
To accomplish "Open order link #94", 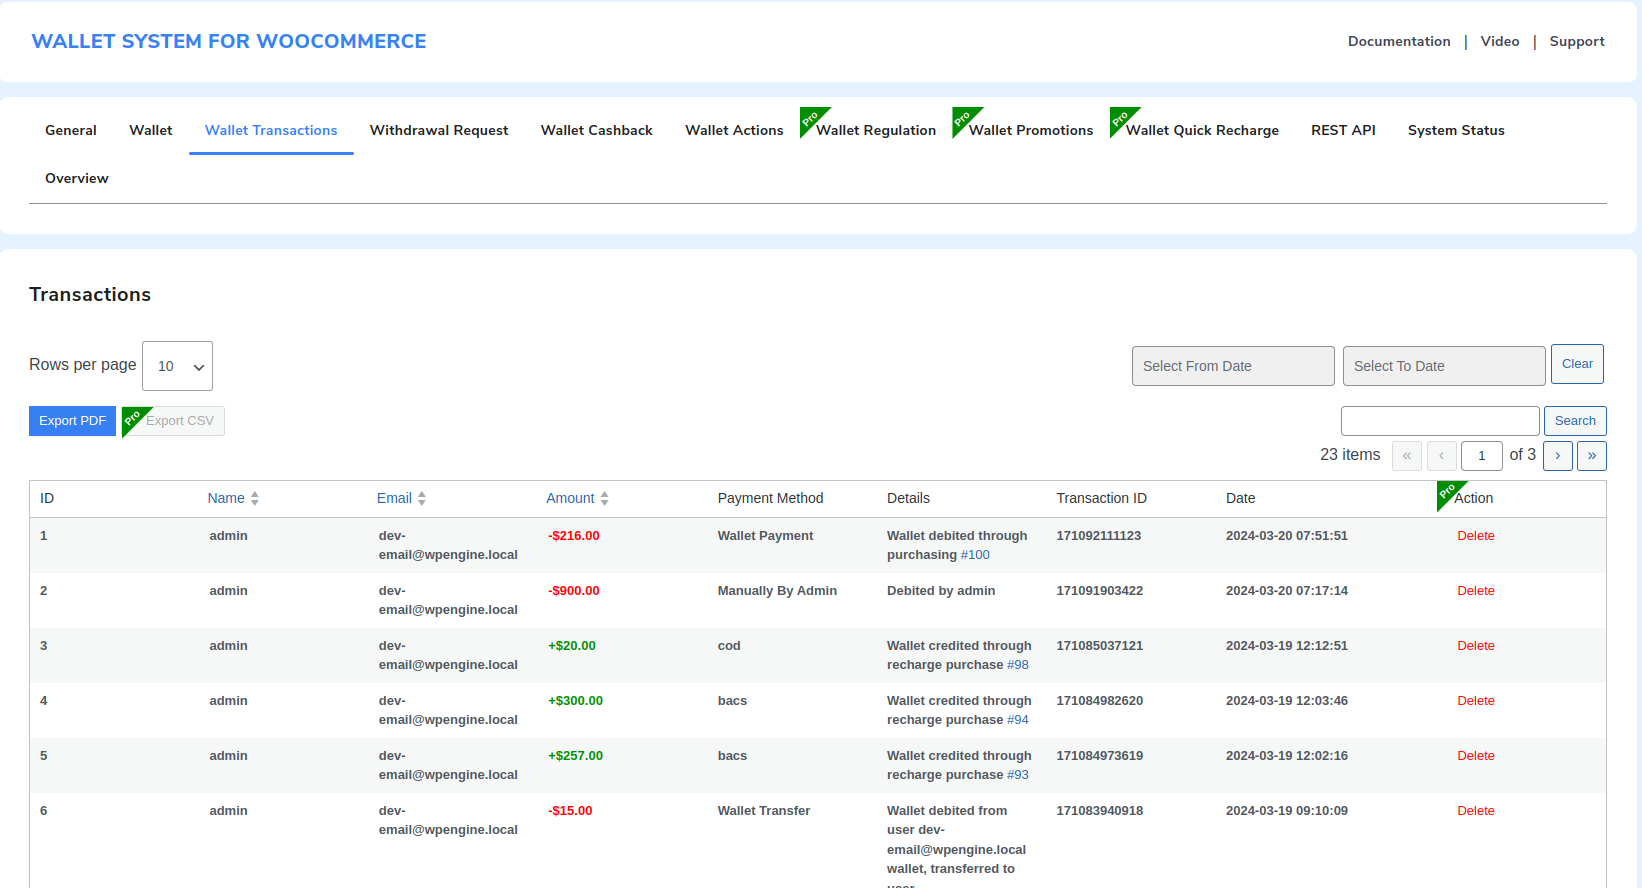I will 1018,720.
